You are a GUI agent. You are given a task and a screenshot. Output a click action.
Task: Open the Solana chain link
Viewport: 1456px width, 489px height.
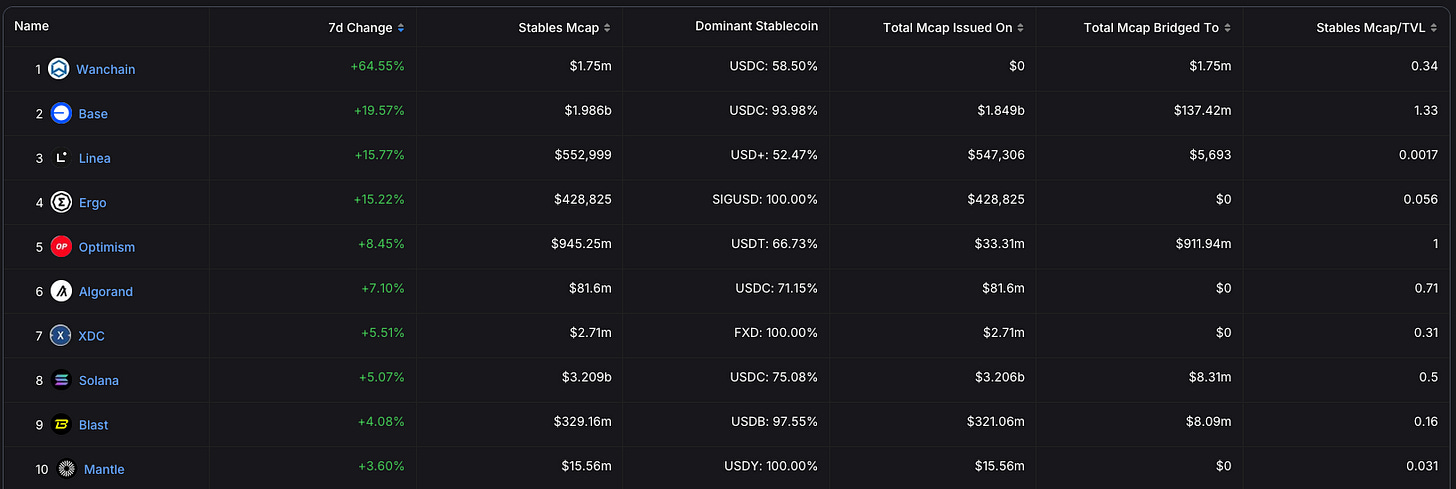pos(99,380)
